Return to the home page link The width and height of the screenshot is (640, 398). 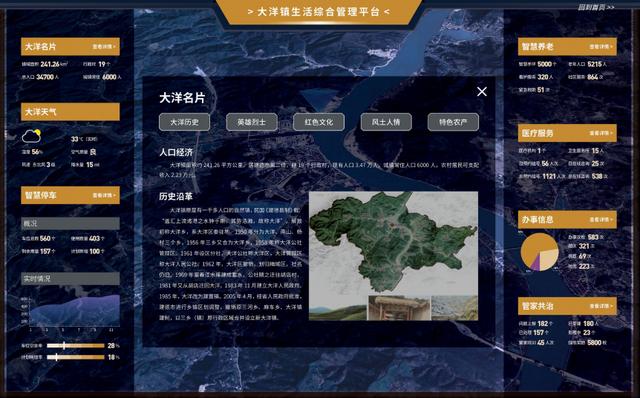coord(596,7)
